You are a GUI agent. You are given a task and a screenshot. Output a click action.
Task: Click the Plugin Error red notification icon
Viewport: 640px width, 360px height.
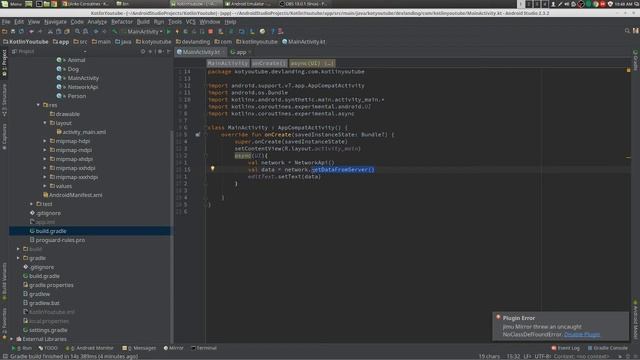498,317
